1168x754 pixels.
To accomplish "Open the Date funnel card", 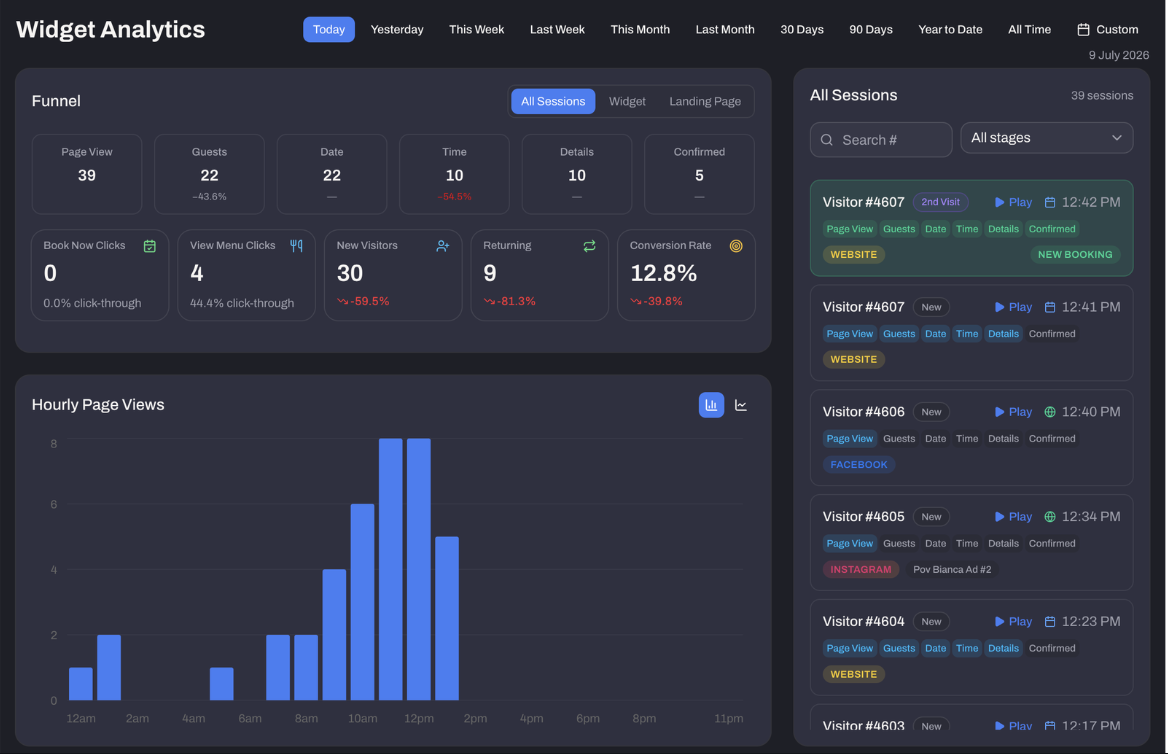I will (x=331, y=174).
